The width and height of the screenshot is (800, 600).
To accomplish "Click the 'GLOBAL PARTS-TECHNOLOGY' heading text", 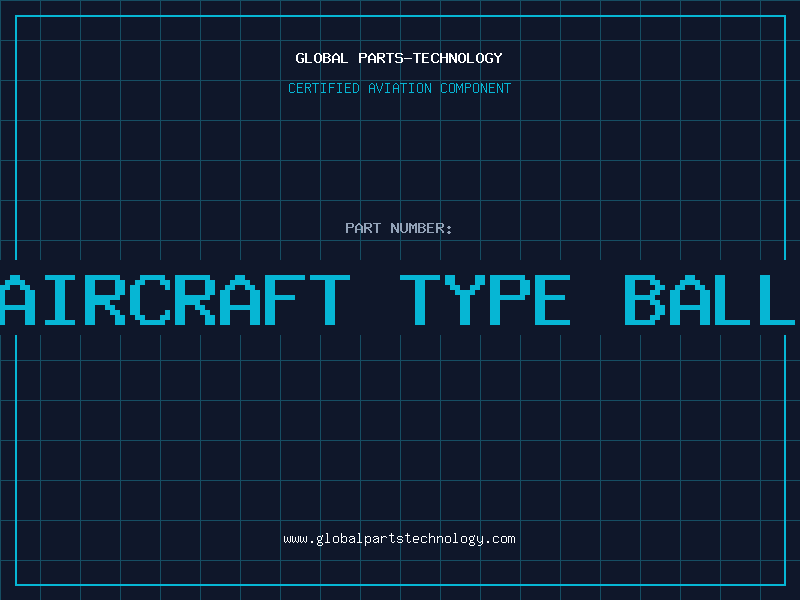I will click(x=399, y=58).
